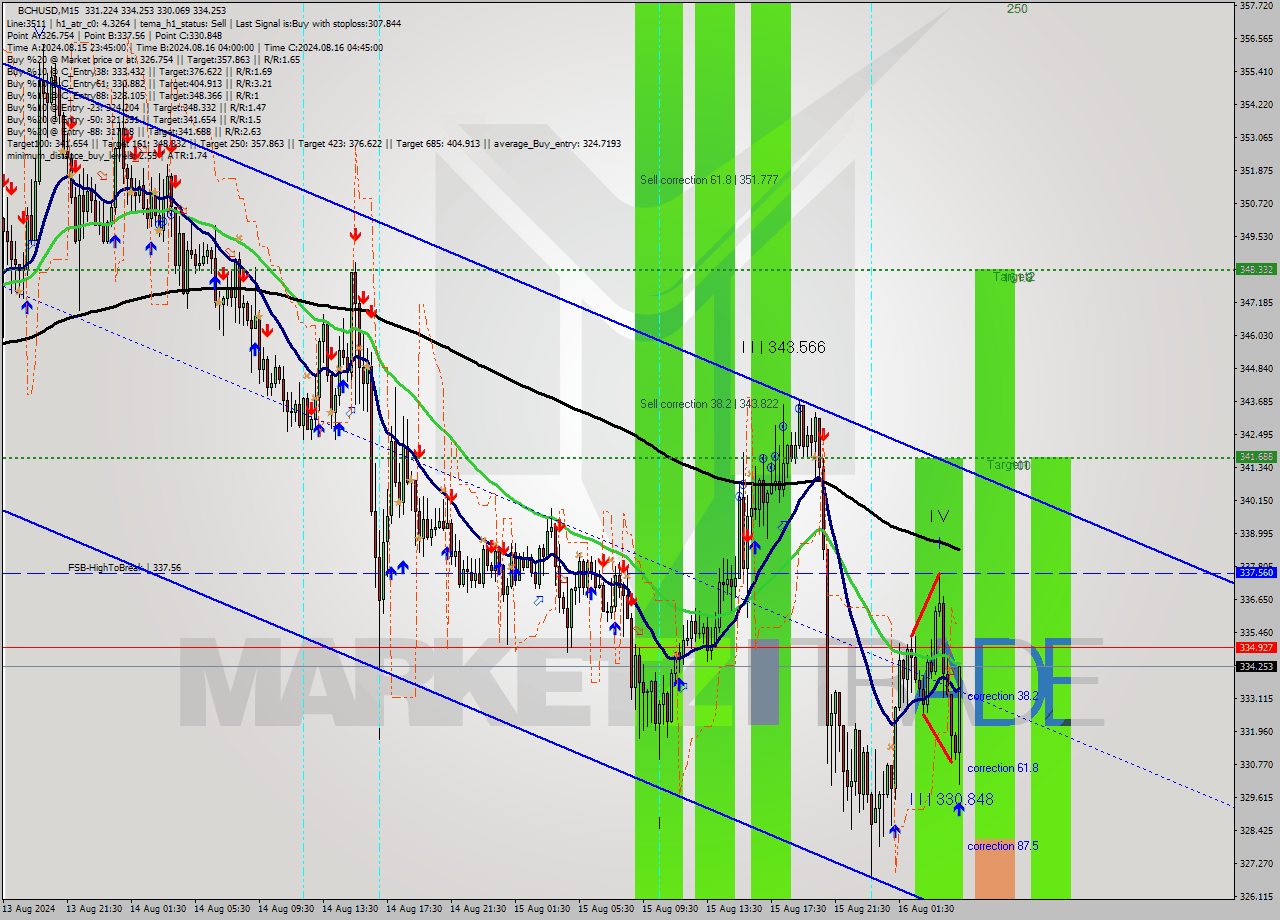Click the 'average_Buy_entry: 324.7193' text
This screenshot has height=920, width=1280.
click(557, 144)
